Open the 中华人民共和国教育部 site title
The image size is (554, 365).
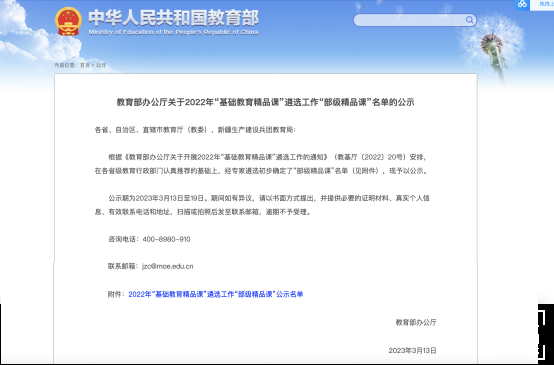pos(173,18)
